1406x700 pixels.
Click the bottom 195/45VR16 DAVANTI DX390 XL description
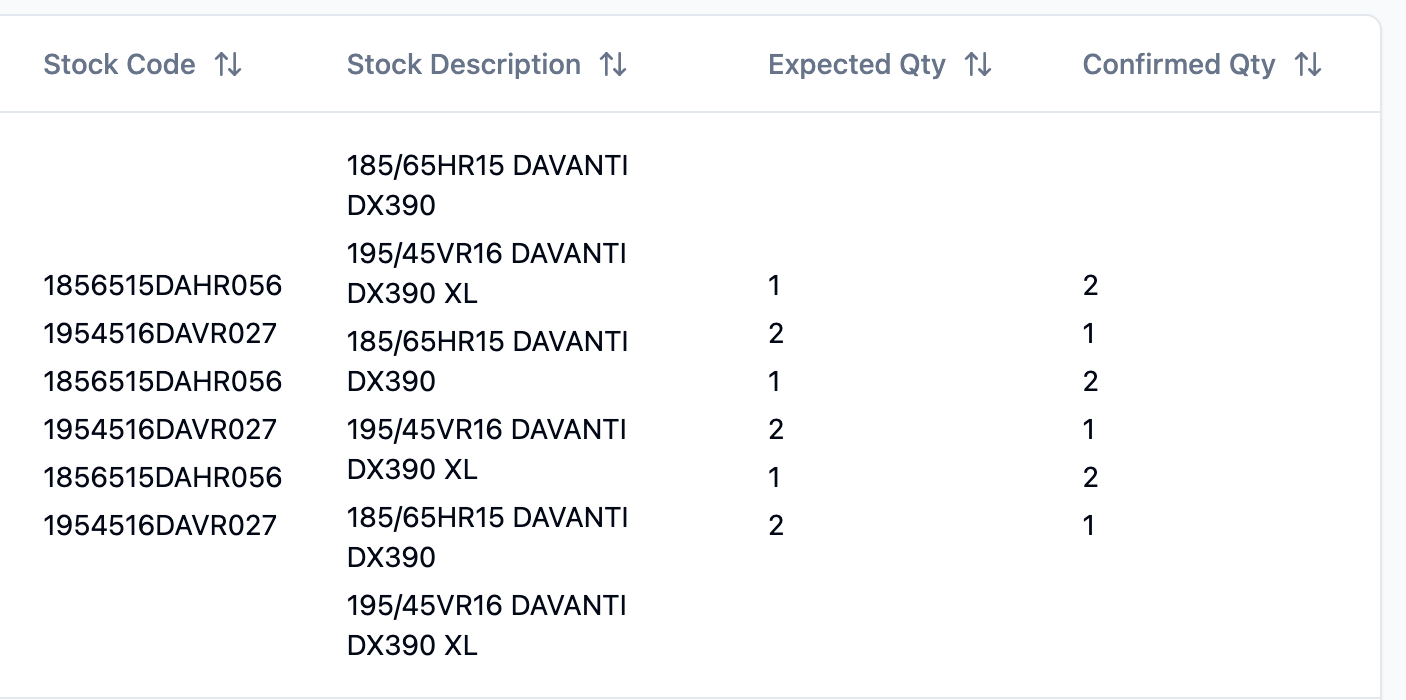pyautogui.click(x=487, y=625)
